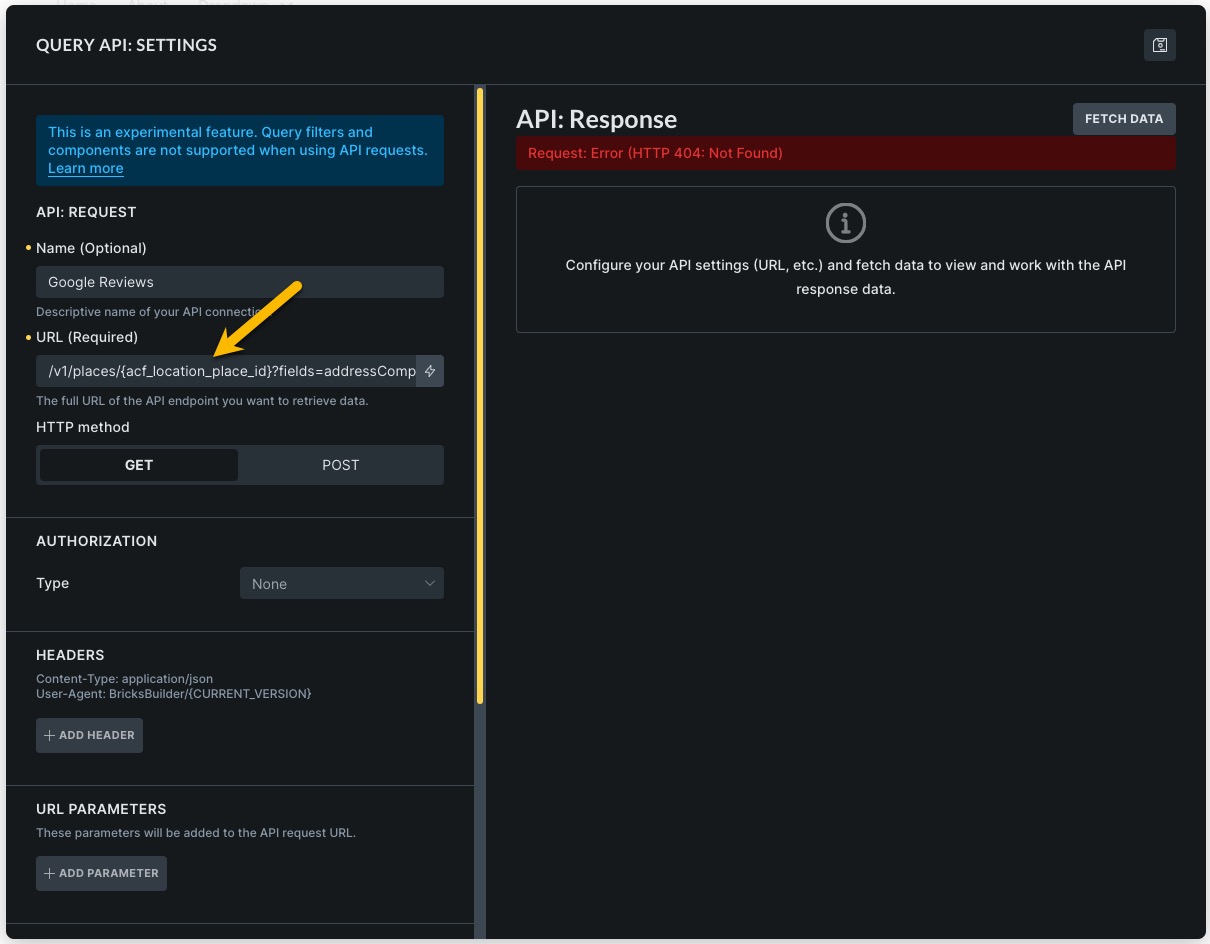This screenshot has height=944, width=1210.
Task: Click the Query API: Settings title
Action: tap(126, 45)
